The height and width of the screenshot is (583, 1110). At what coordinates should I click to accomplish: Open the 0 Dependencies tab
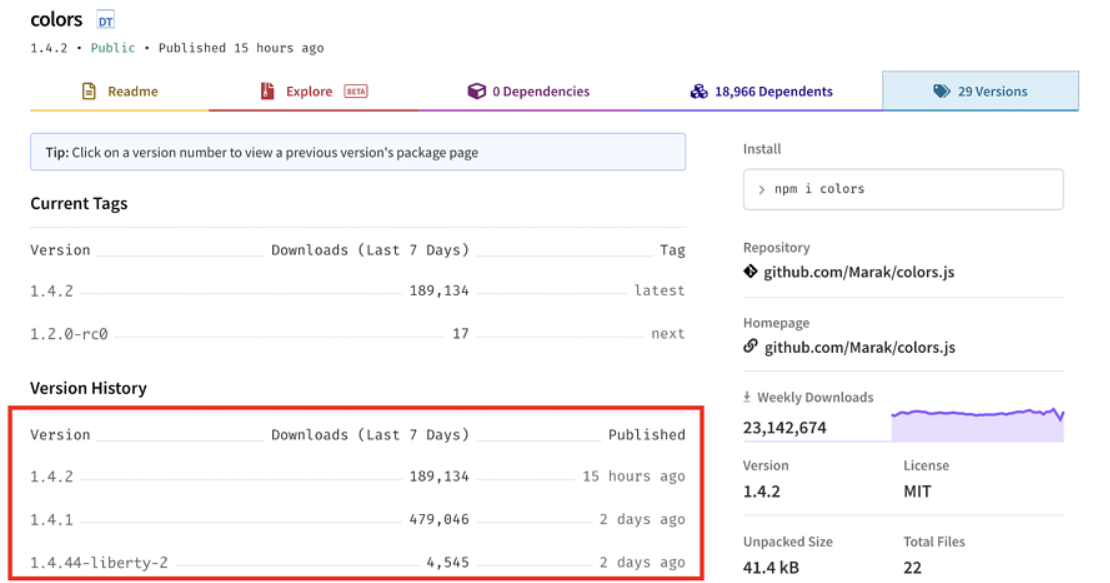528,91
